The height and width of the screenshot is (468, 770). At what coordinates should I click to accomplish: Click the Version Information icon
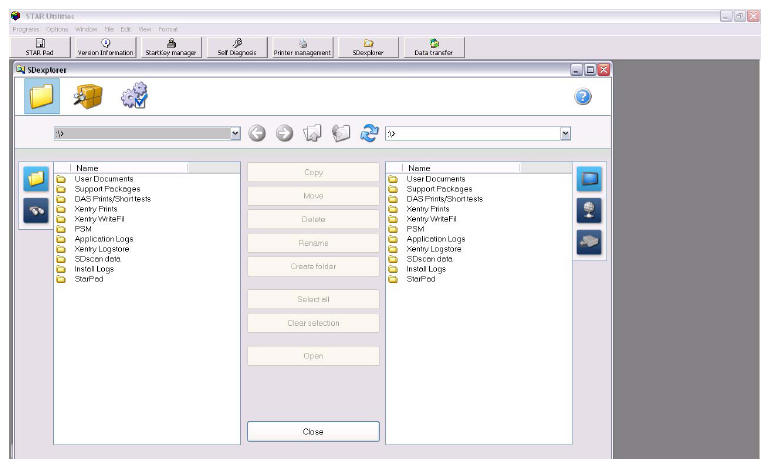(x=105, y=47)
